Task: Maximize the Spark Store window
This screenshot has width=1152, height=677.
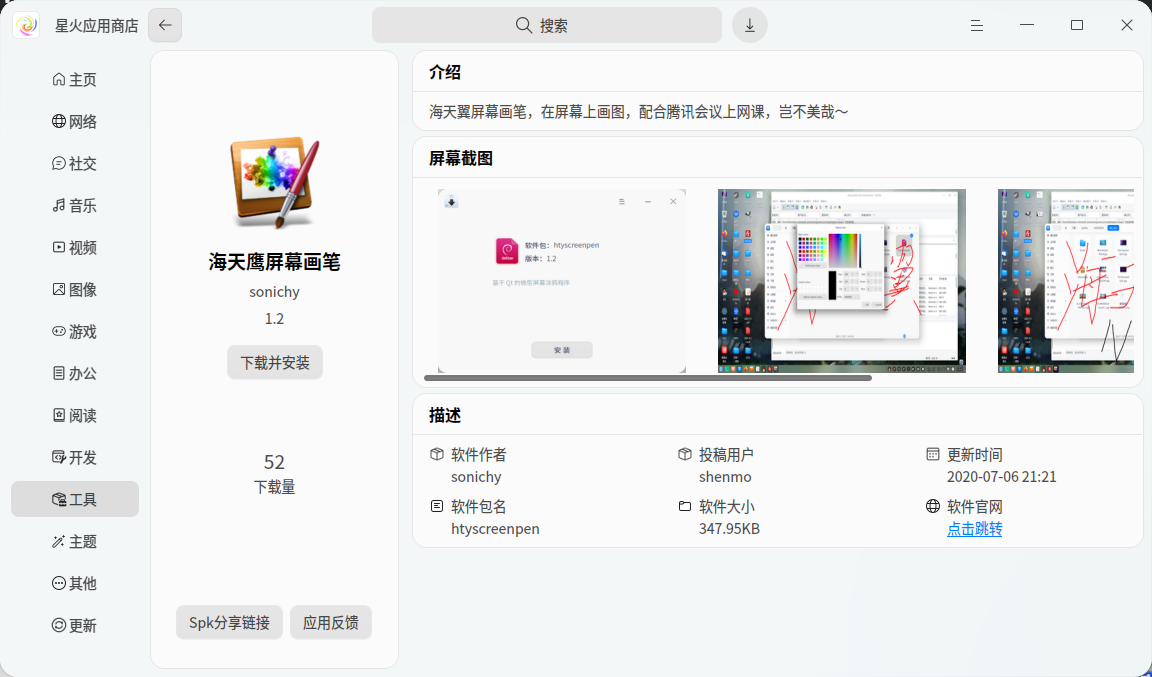Action: [1077, 25]
